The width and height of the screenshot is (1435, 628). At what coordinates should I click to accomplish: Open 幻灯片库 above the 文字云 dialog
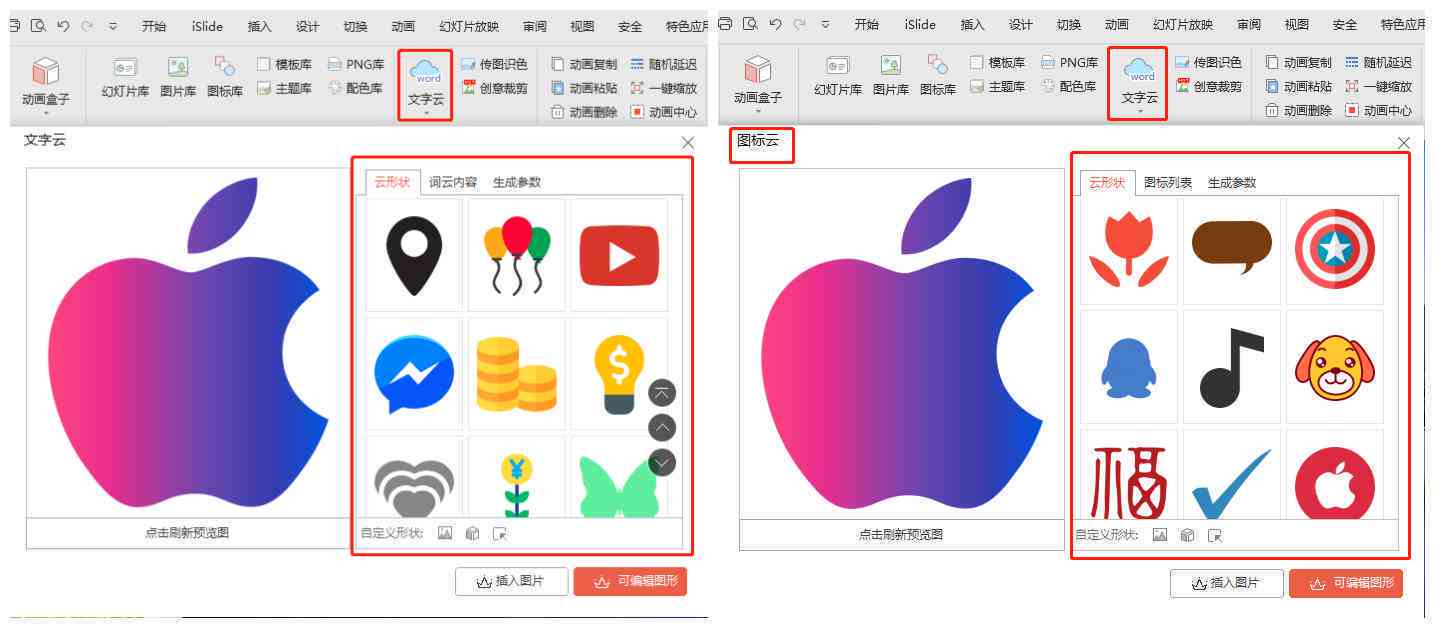(125, 76)
